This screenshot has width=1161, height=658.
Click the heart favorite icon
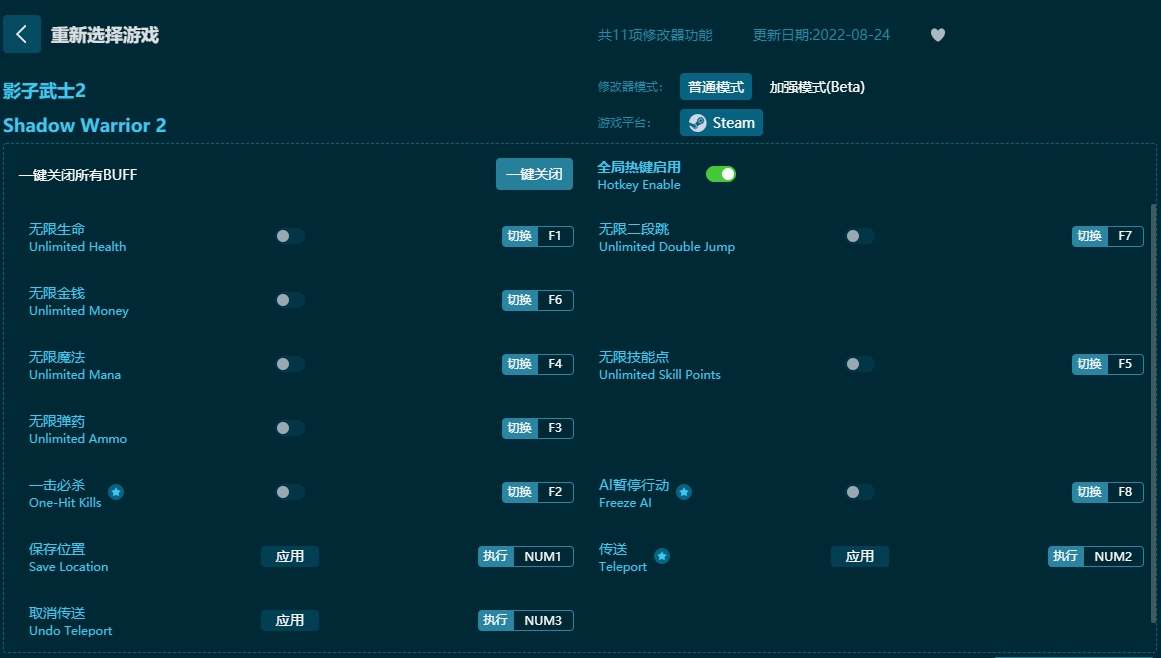tap(937, 34)
